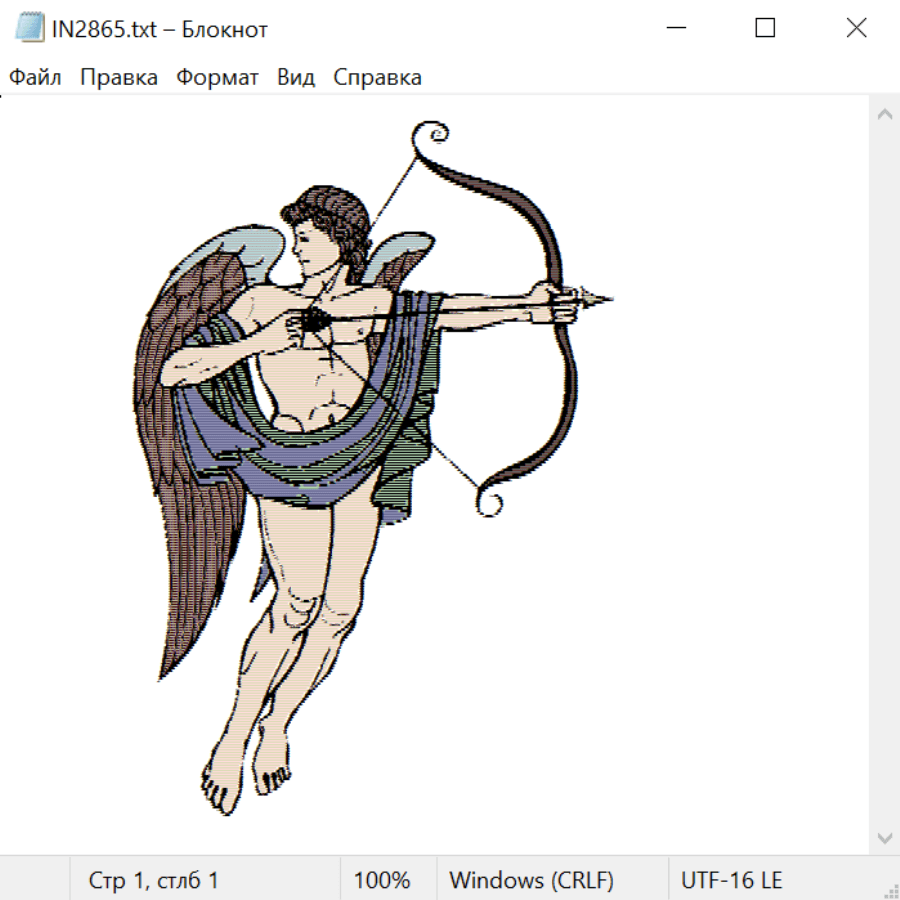
Task: Close the IN2865.txt window
Action: click(856, 29)
